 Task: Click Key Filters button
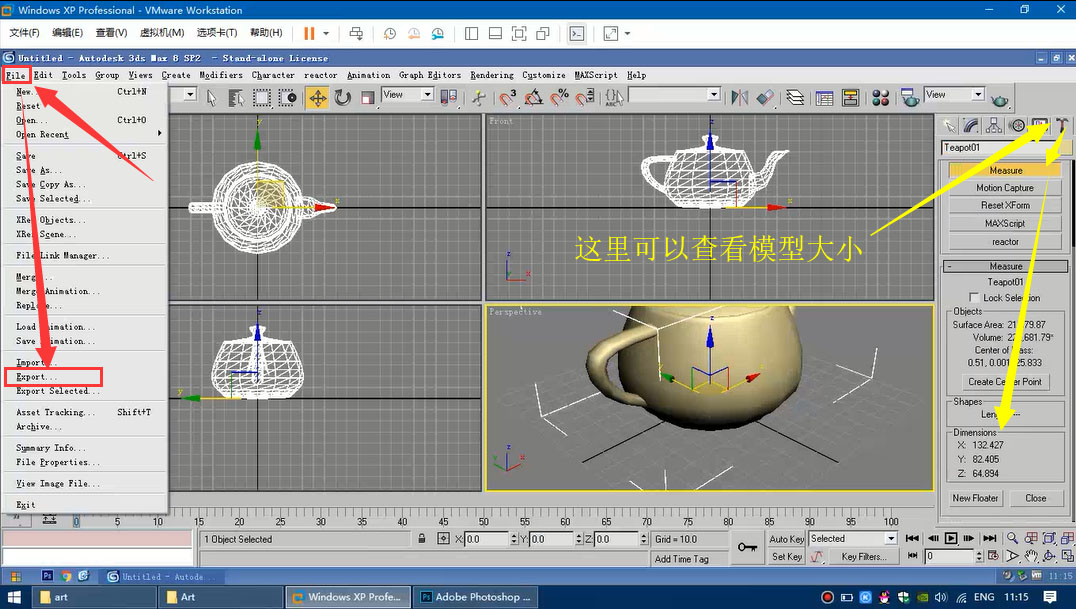[863, 557]
